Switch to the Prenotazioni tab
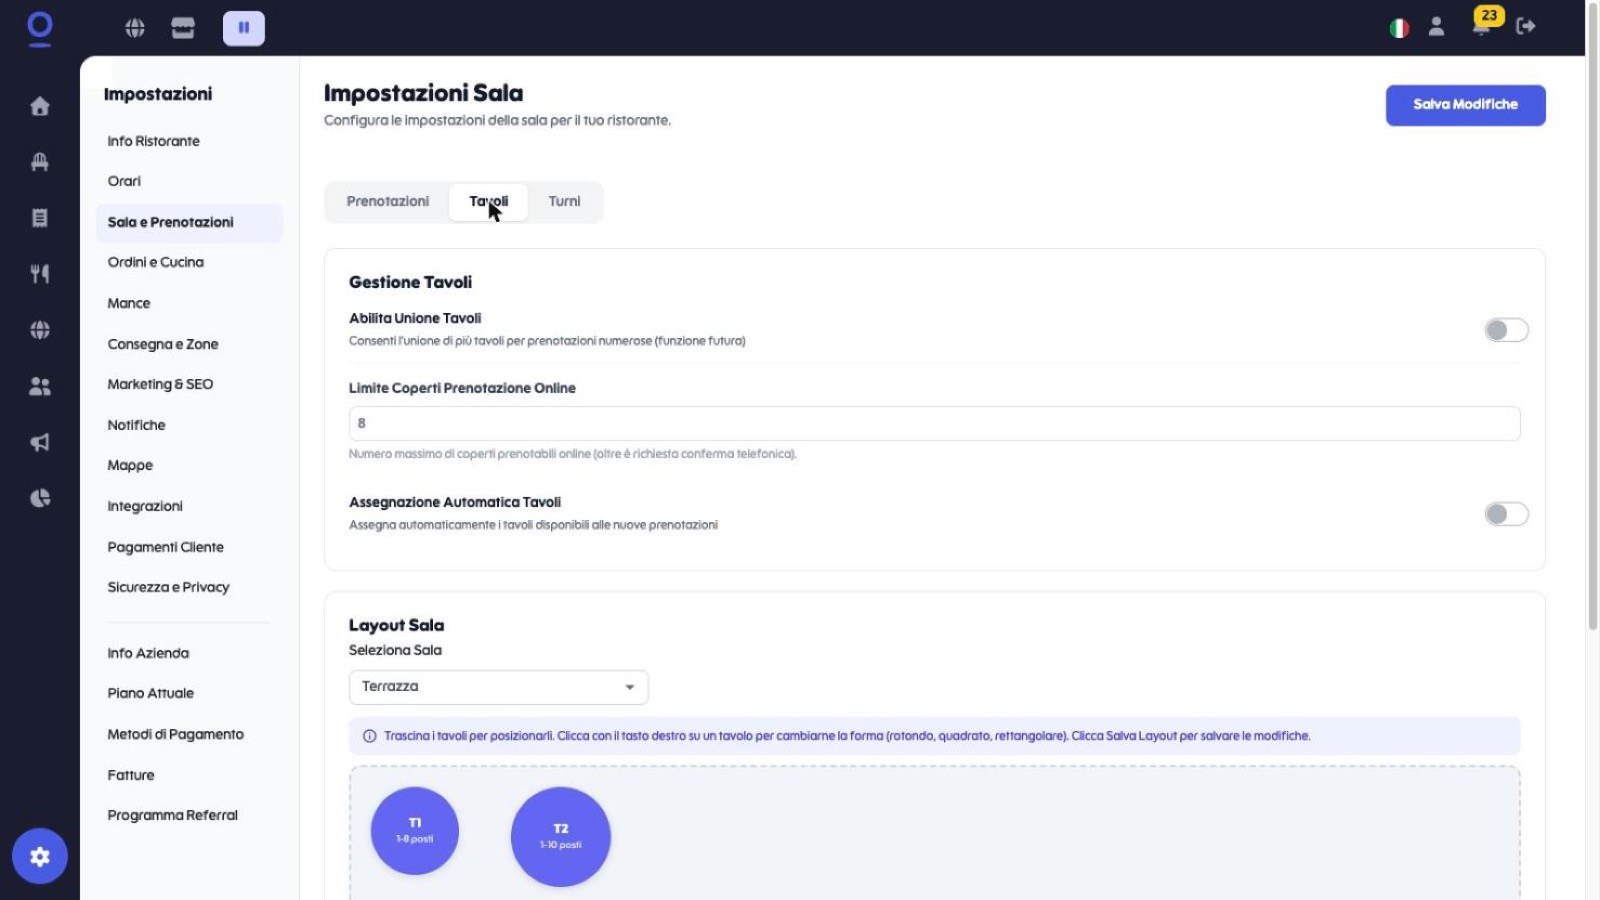1600x900 pixels. pos(387,202)
